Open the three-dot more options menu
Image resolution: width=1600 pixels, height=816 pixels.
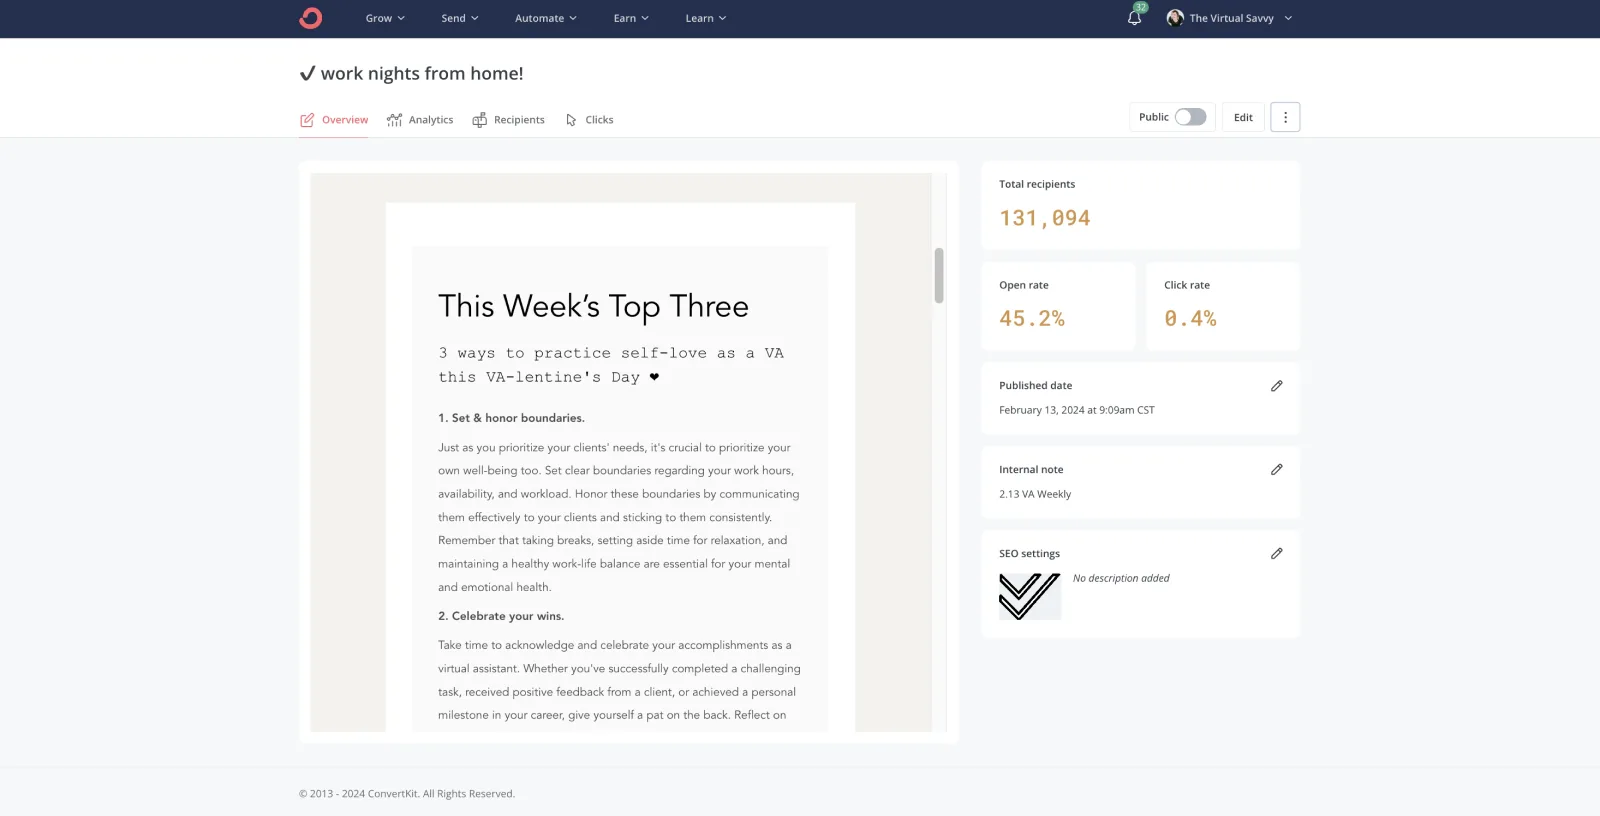point(1285,117)
